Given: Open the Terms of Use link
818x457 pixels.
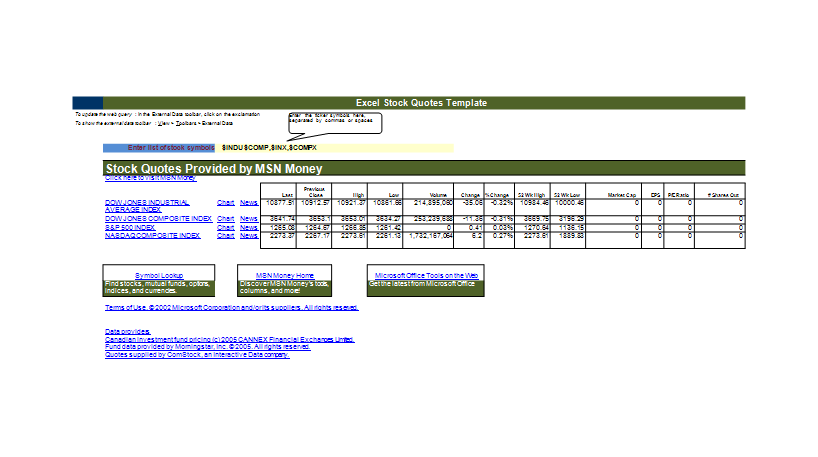Looking at the screenshot, I should (x=232, y=307).
